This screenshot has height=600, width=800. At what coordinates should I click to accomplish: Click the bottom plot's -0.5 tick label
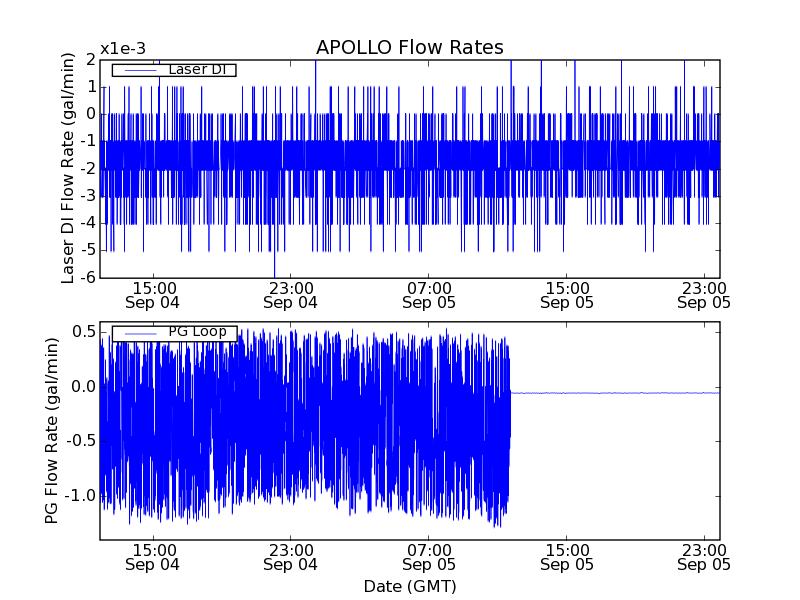click(81, 441)
